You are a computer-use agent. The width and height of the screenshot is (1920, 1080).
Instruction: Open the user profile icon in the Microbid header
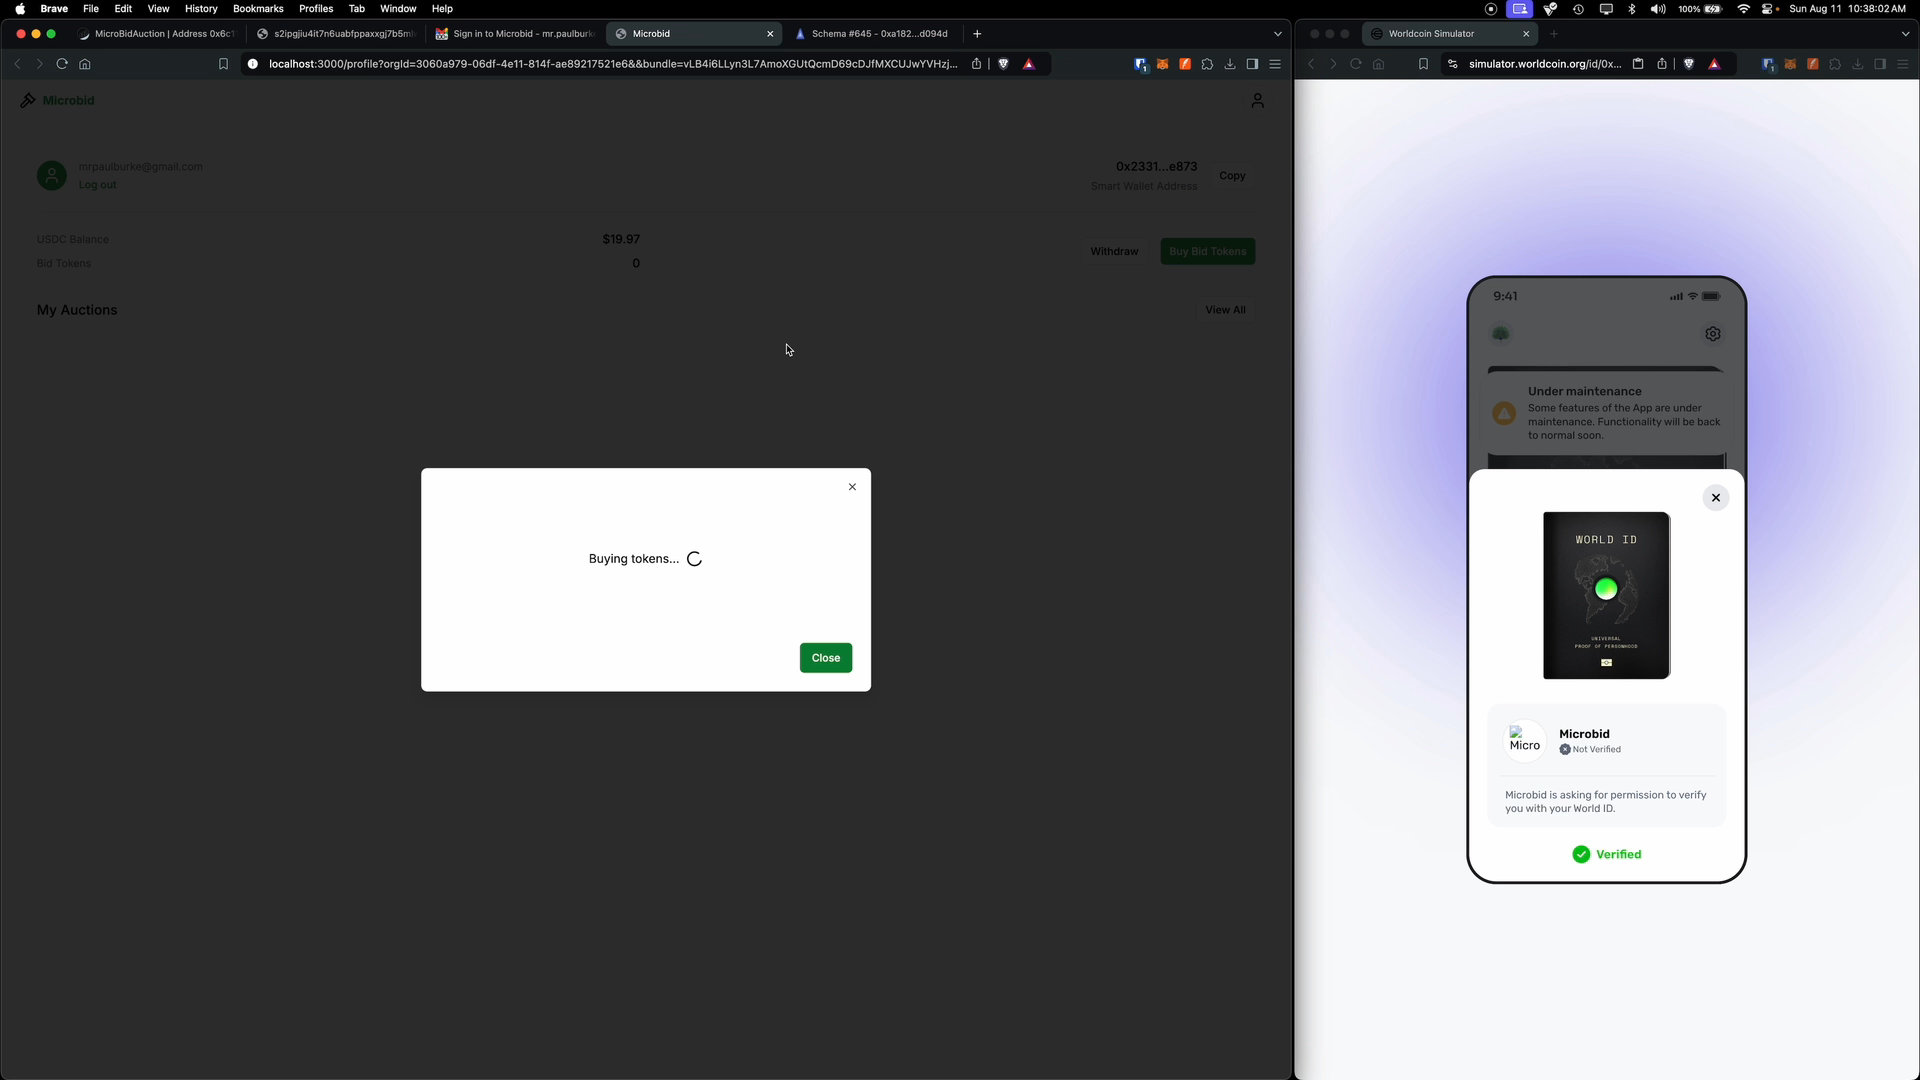[1257, 101]
